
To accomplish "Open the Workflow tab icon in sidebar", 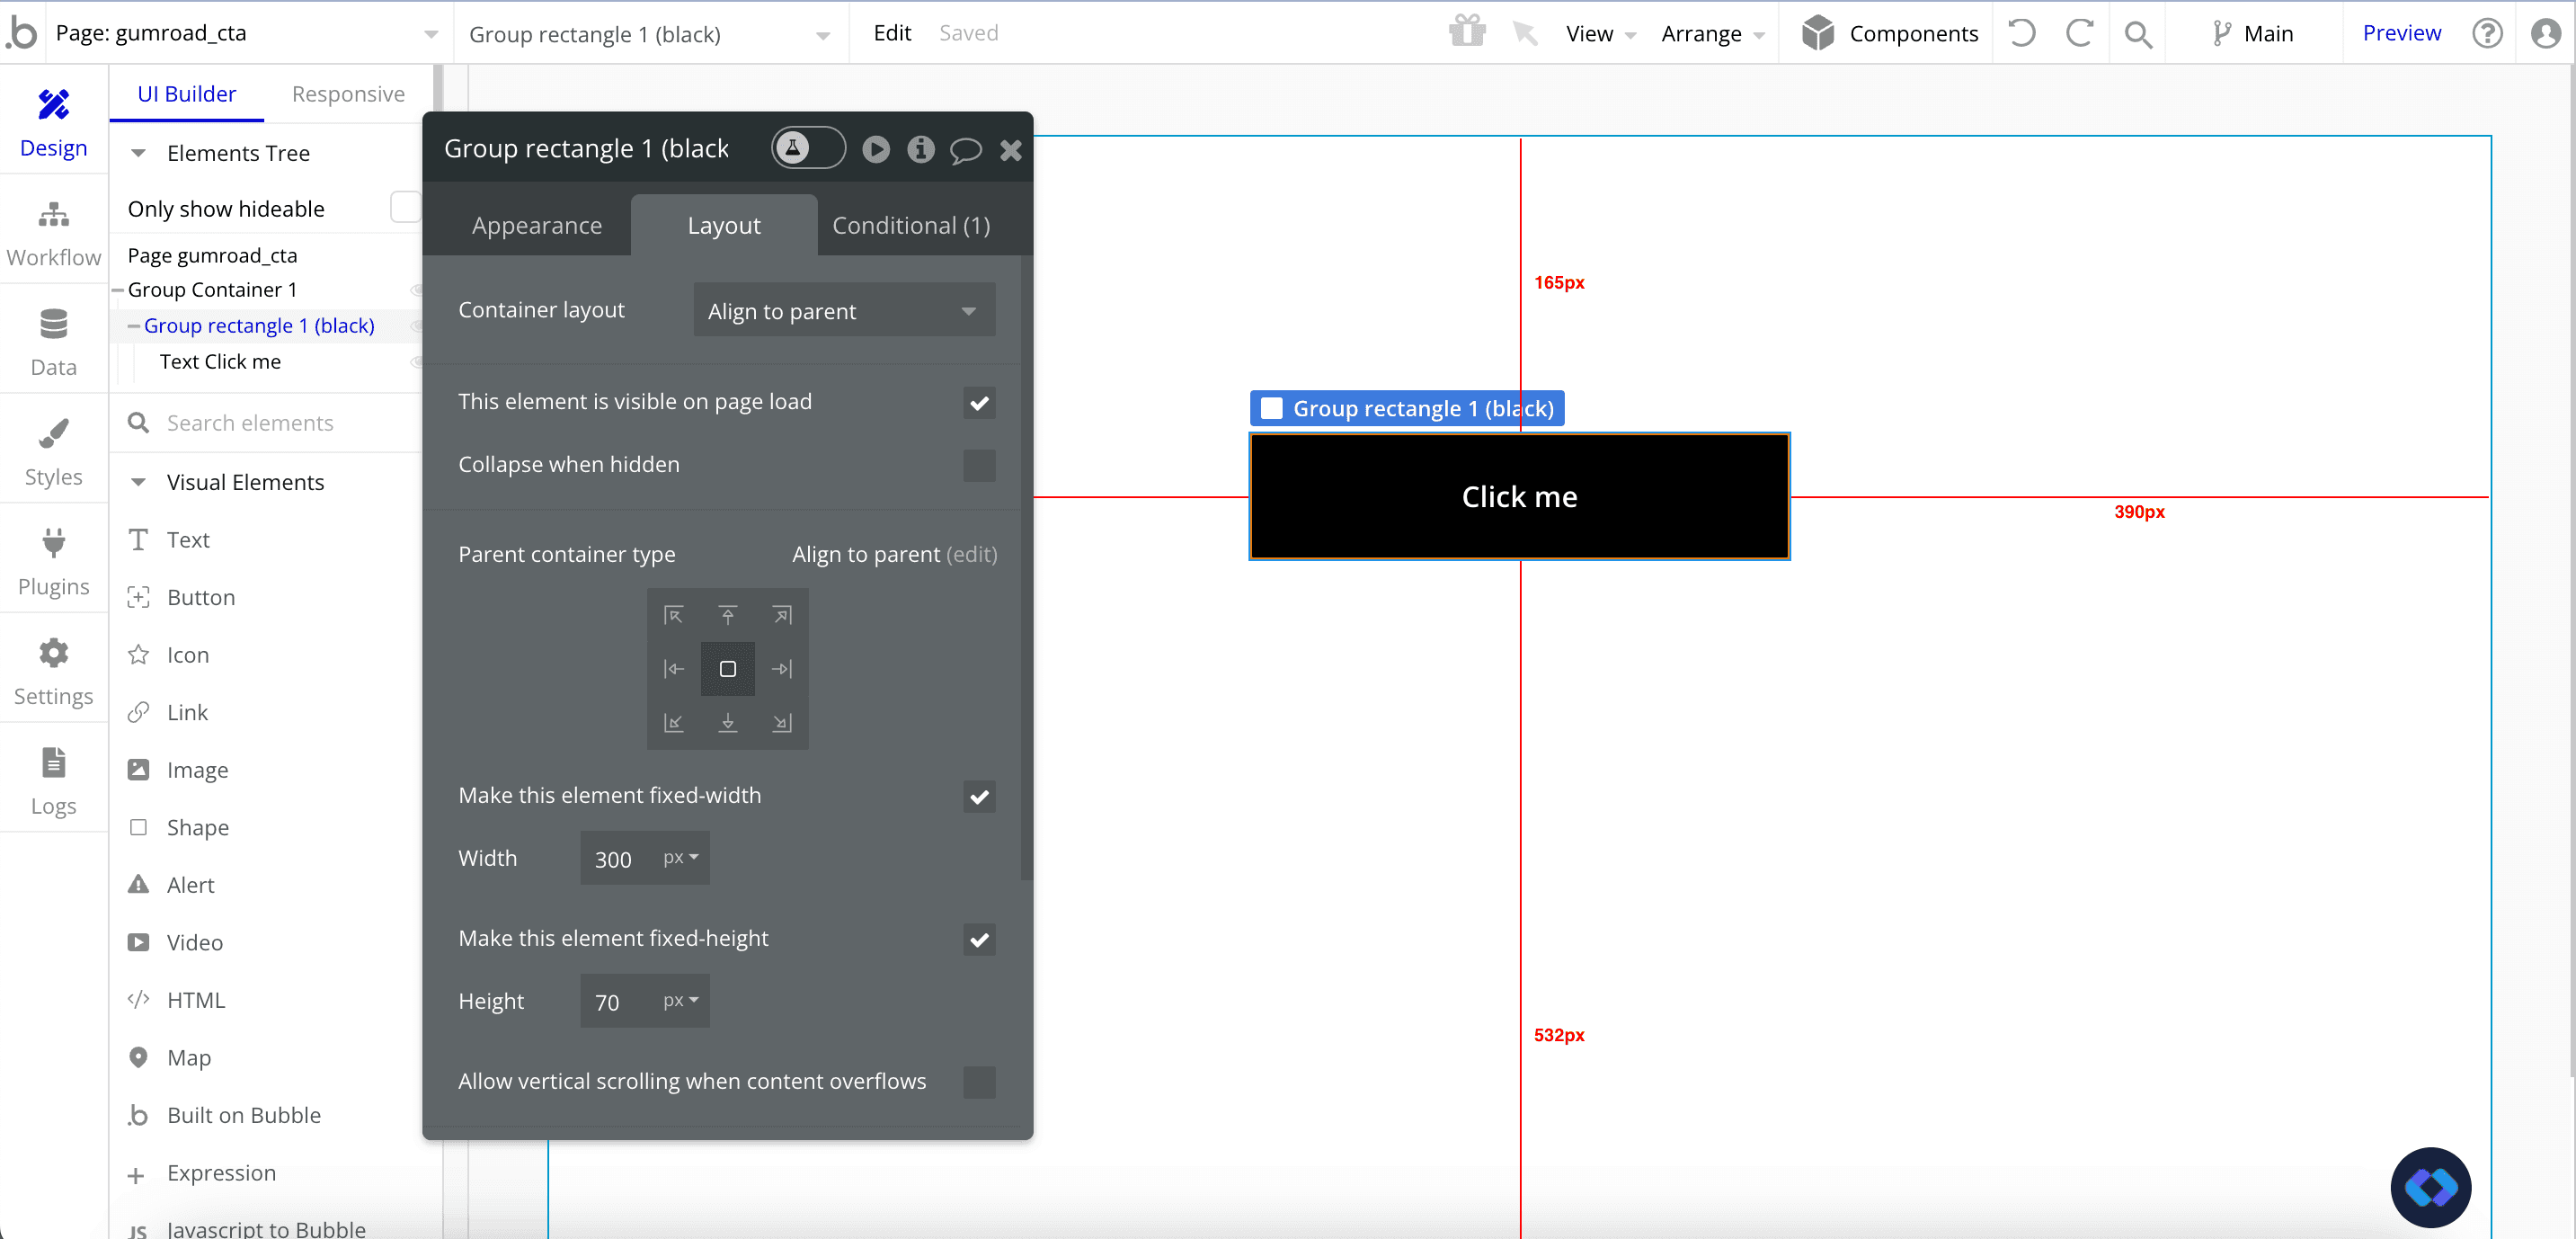I will click(x=53, y=215).
